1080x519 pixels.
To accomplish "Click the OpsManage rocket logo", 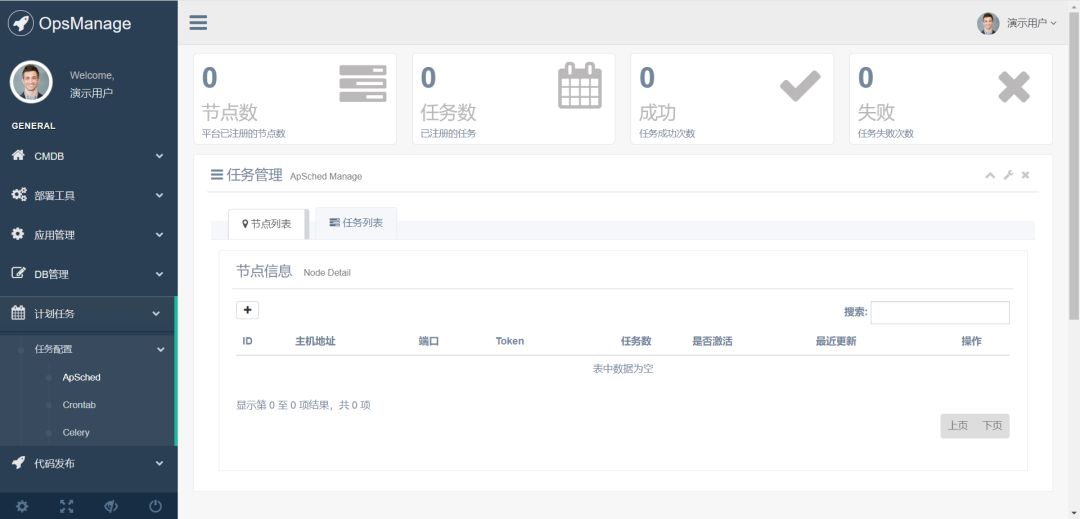I will pyautogui.click(x=21, y=23).
